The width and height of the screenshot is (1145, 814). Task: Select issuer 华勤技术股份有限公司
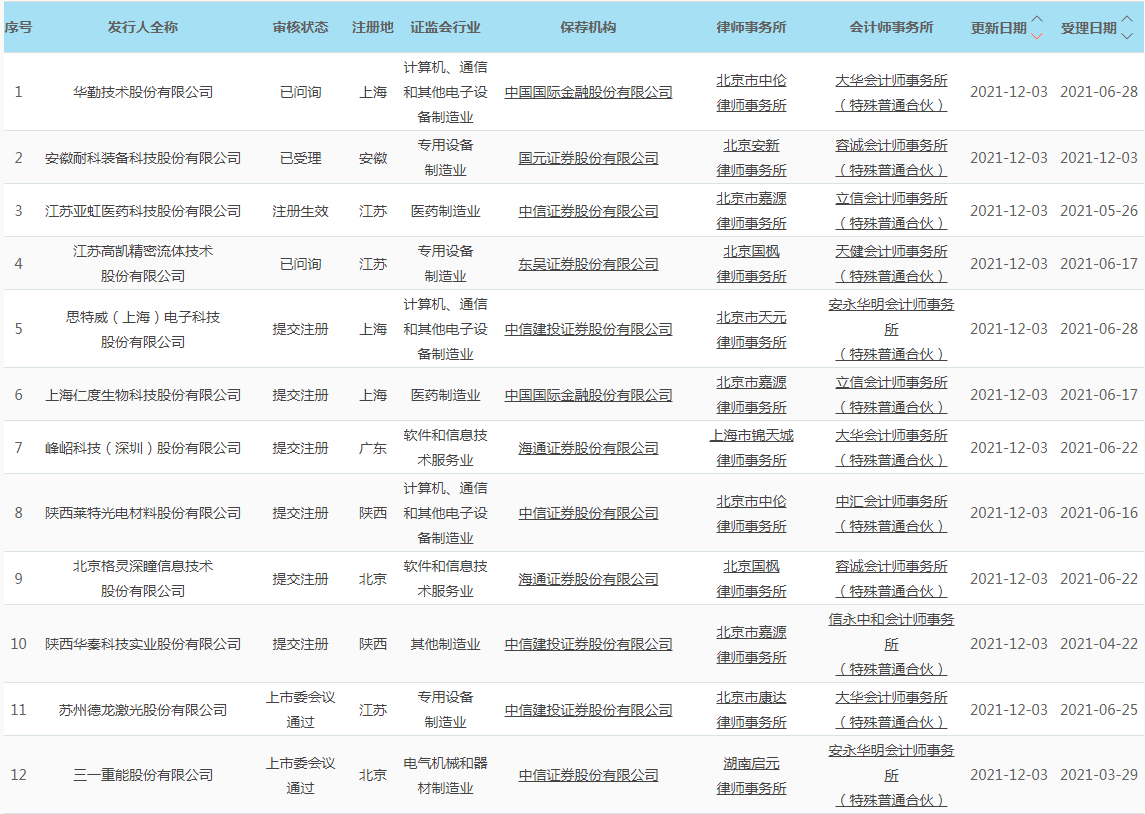143,92
